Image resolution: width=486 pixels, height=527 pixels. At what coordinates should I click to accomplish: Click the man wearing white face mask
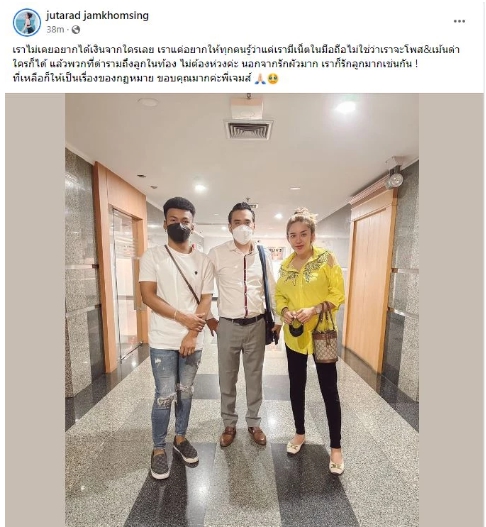click(x=243, y=324)
